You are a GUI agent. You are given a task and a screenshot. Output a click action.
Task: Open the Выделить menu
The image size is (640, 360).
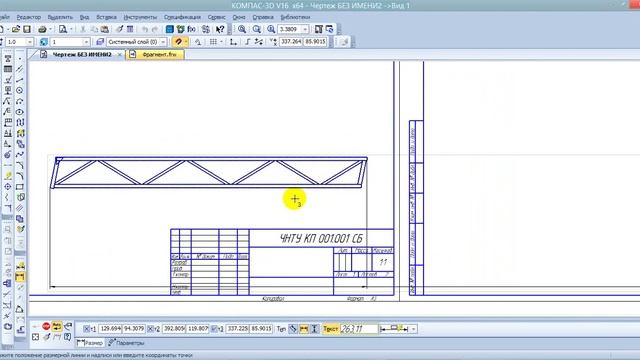click(60, 17)
